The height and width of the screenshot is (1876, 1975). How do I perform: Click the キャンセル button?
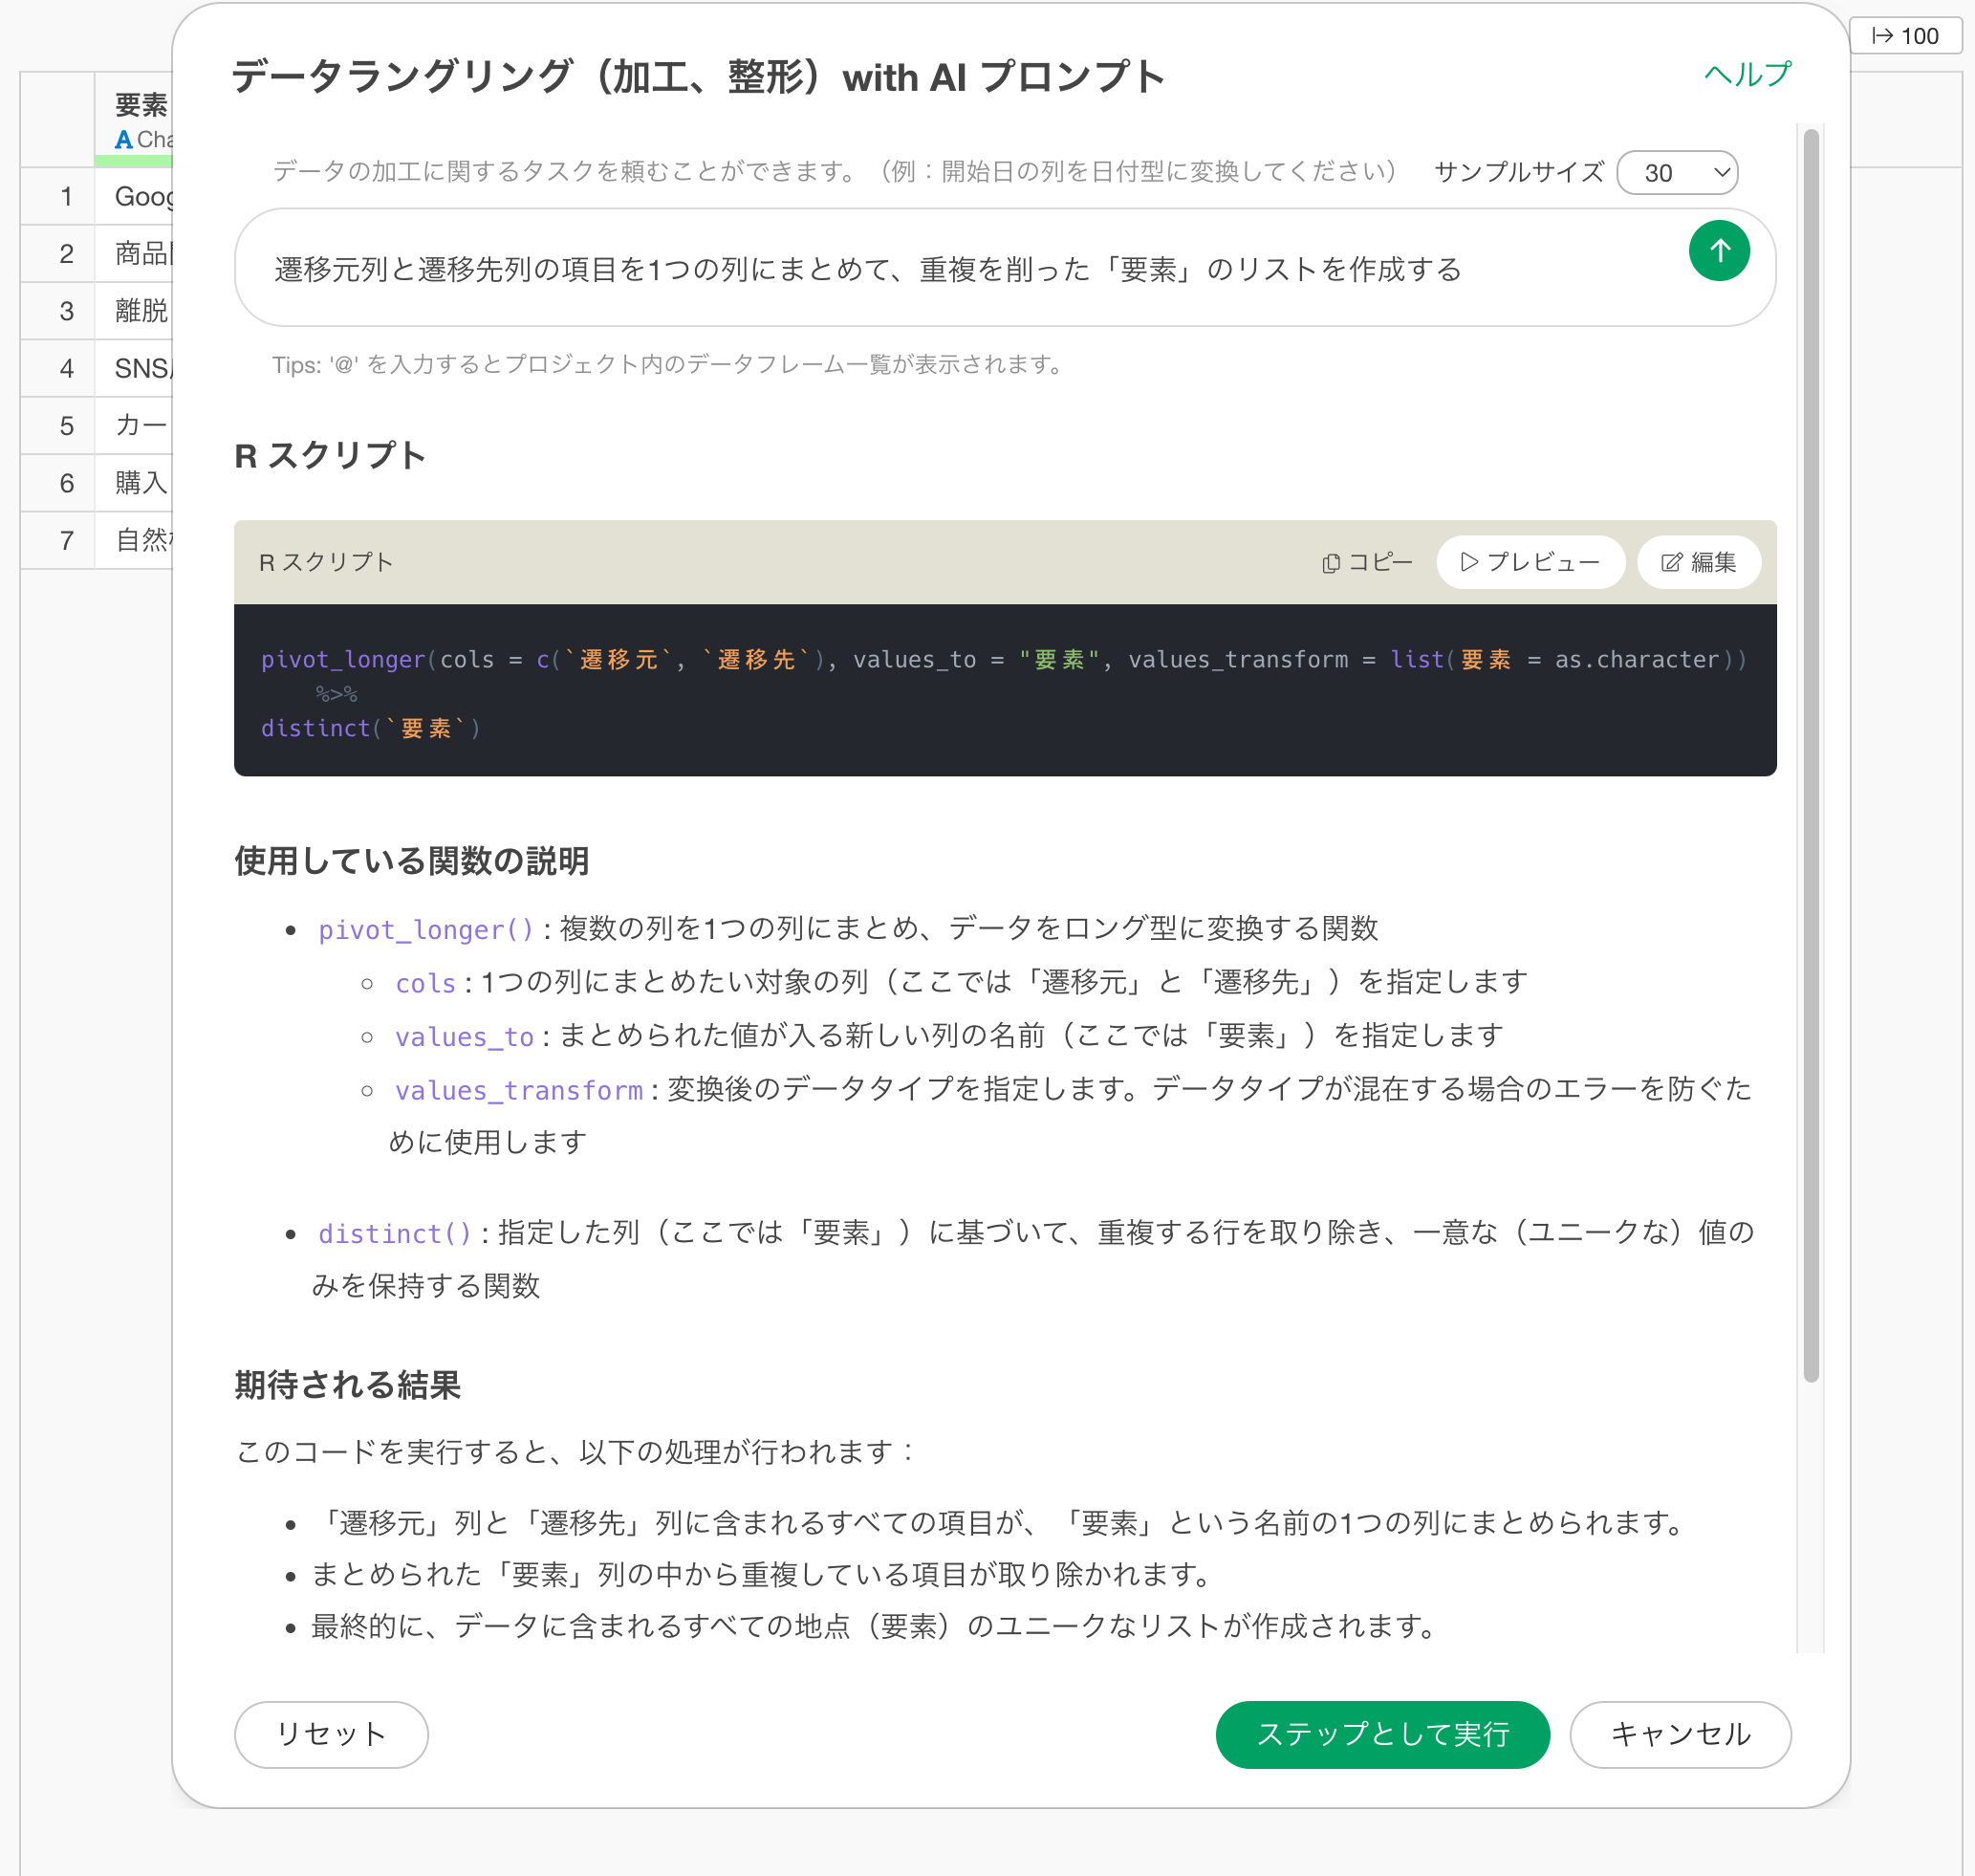[x=1679, y=1734]
